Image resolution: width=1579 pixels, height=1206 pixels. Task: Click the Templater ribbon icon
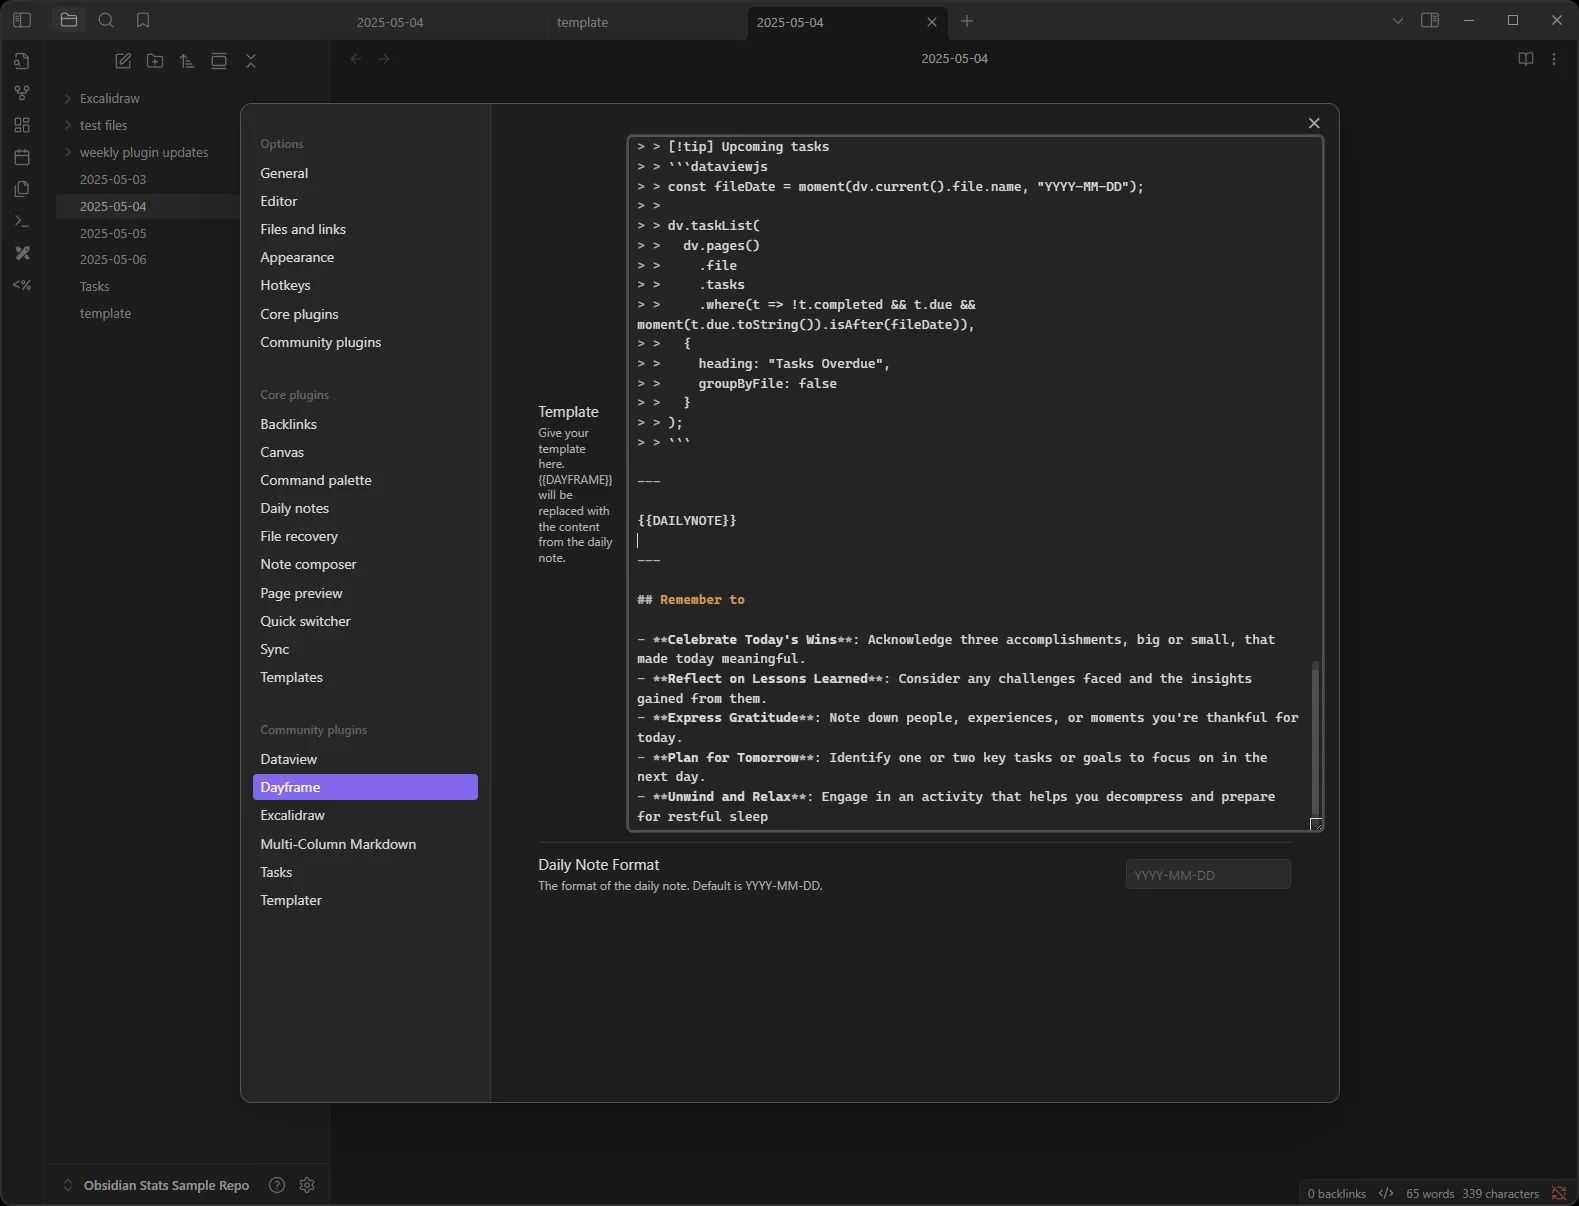pos(22,285)
